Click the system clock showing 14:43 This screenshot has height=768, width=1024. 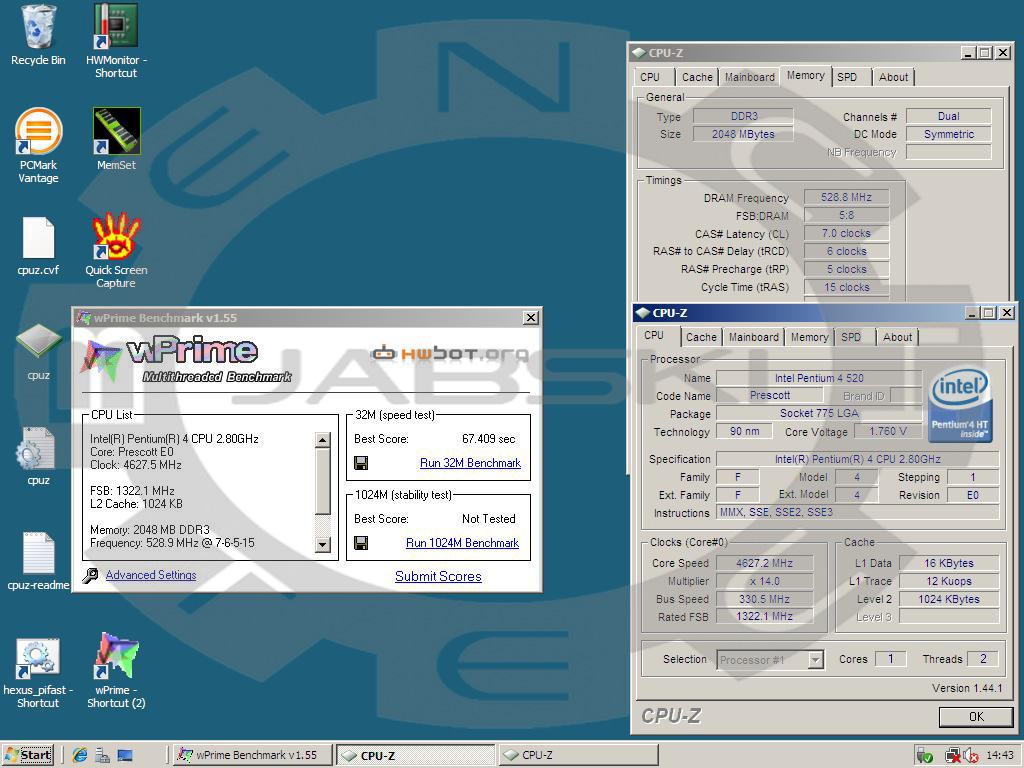point(1000,756)
